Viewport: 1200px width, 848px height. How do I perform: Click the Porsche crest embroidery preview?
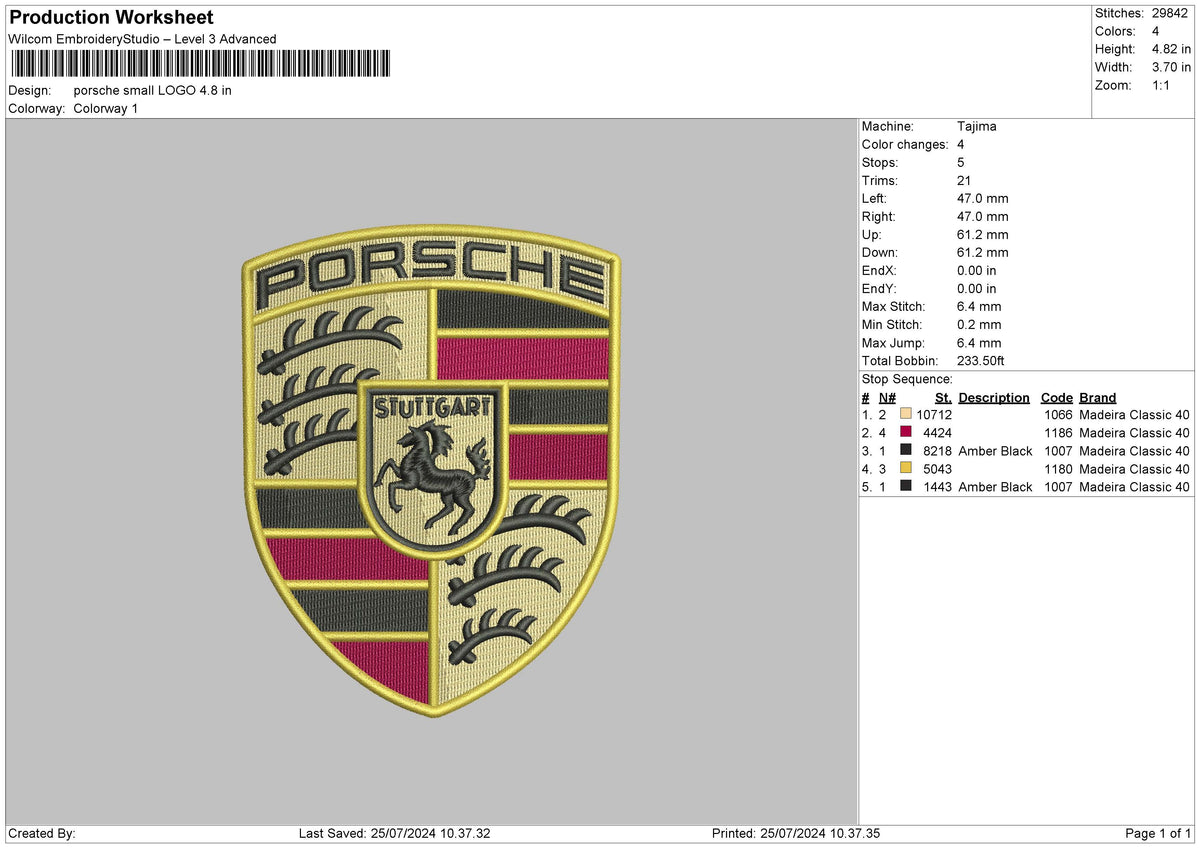[431, 470]
